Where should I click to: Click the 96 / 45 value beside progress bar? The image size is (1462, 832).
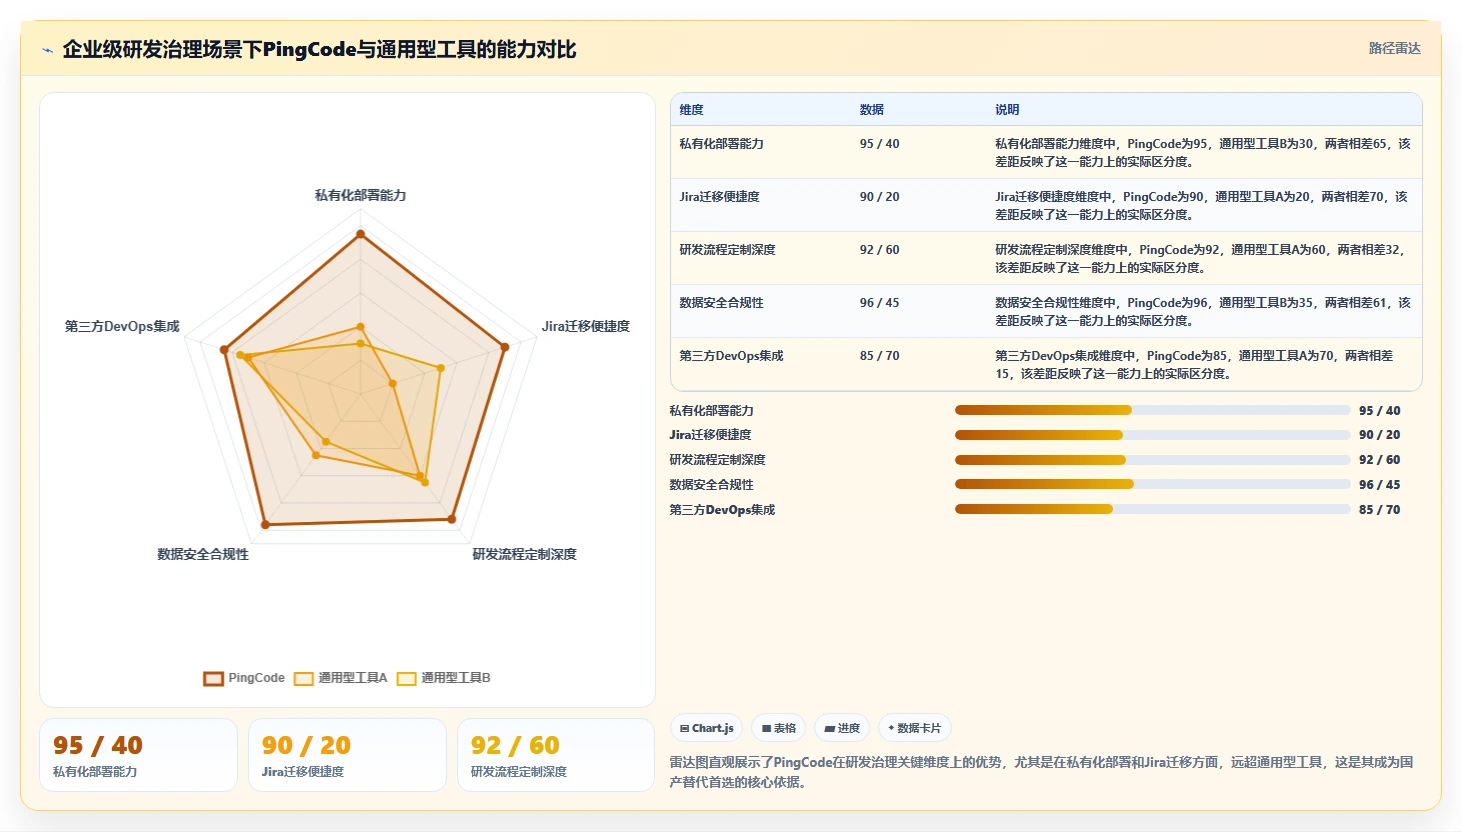pos(1379,484)
